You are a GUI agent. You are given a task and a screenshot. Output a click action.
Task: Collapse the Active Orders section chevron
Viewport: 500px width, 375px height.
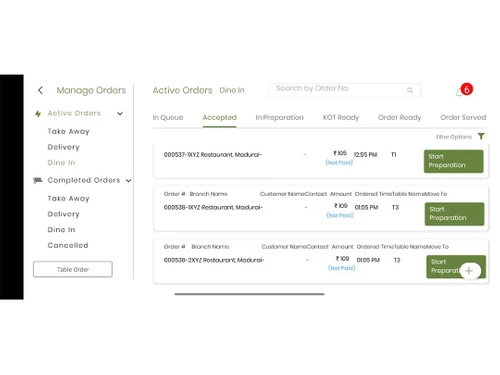tap(120, 114)
